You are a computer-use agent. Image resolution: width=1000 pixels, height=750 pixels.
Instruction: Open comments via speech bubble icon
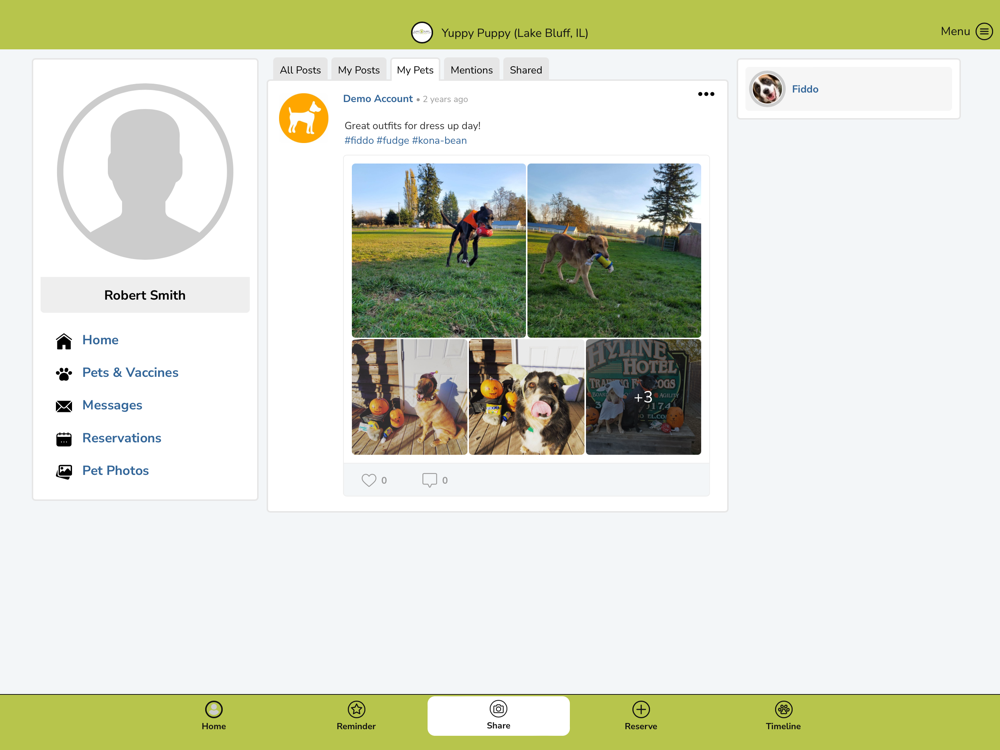(429, 480)
